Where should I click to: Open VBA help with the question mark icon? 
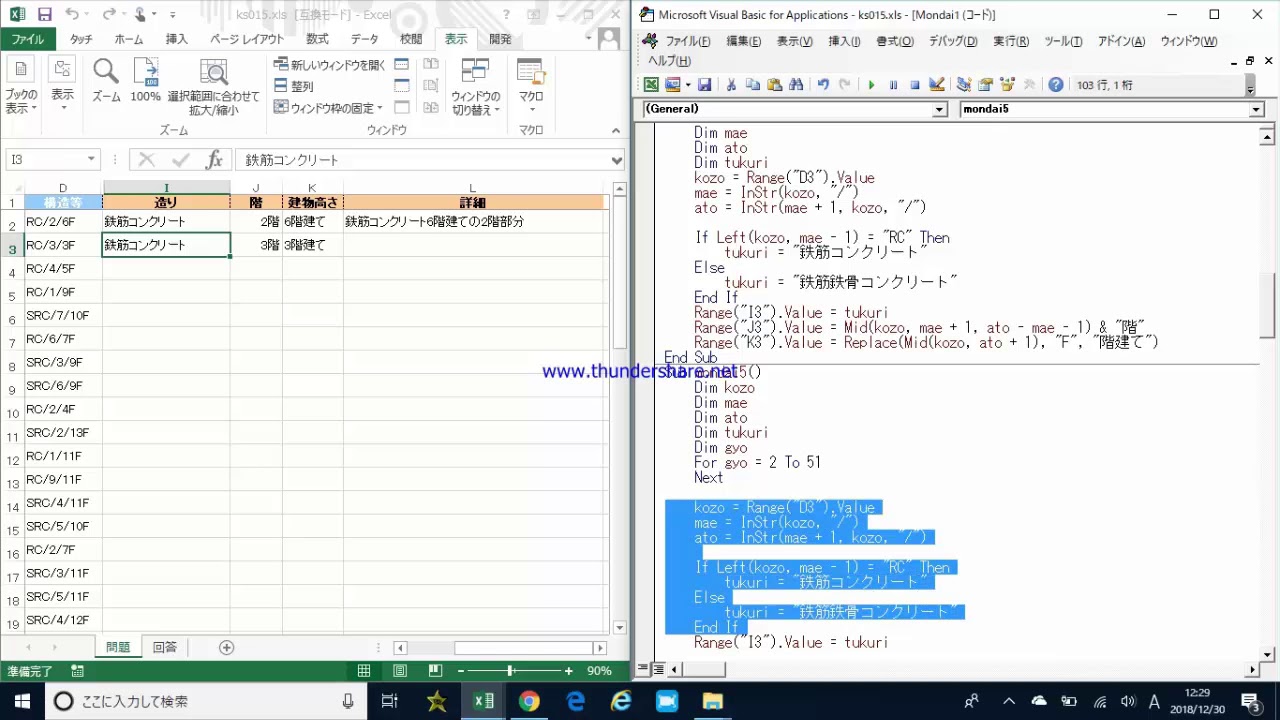coord(1056,85)
